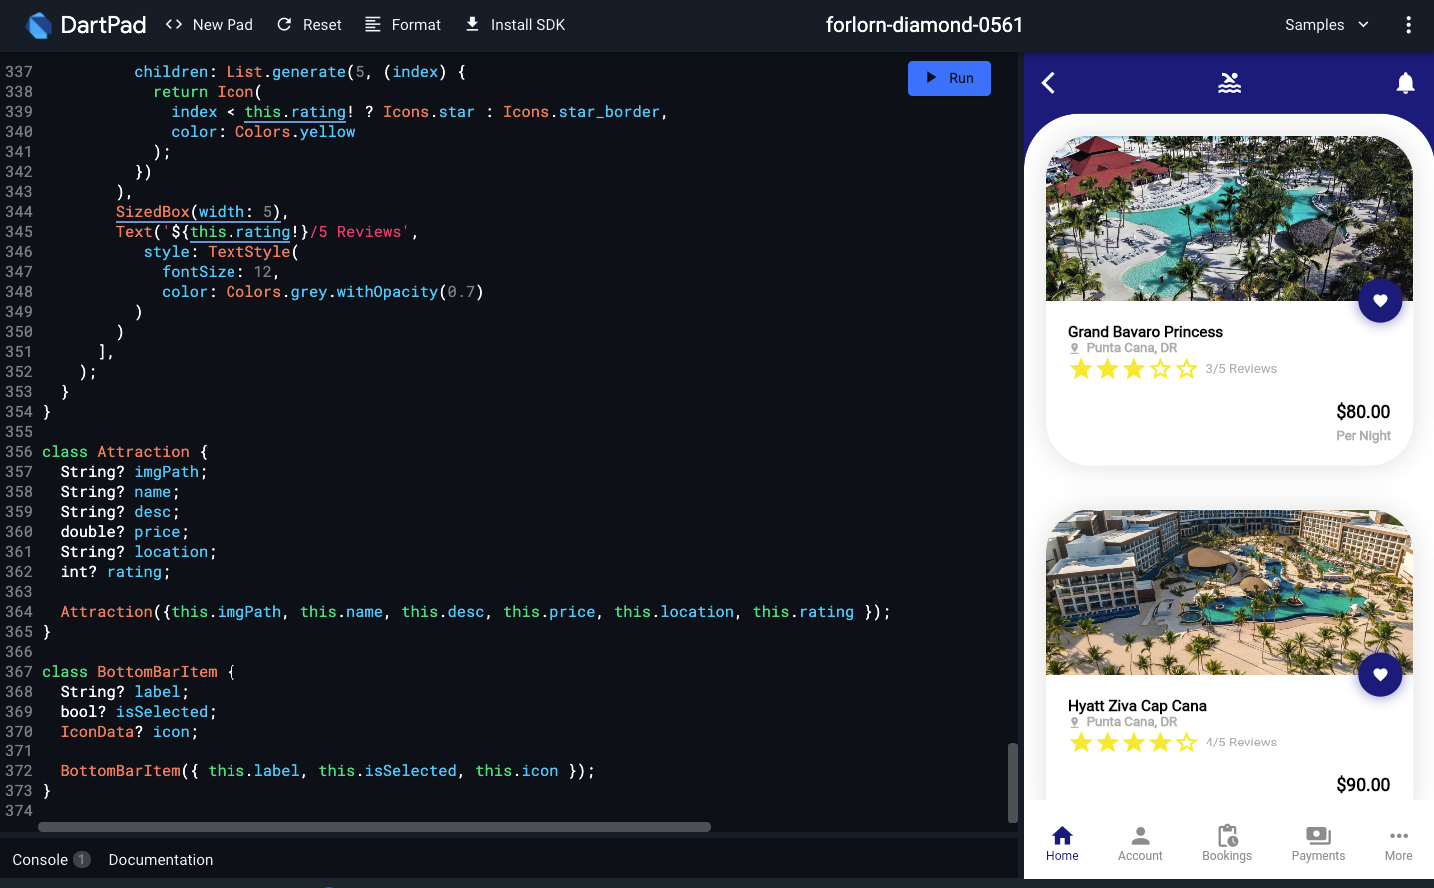1434x888 pixels.
Task: Format the Dart code
Action: [403, 25]
